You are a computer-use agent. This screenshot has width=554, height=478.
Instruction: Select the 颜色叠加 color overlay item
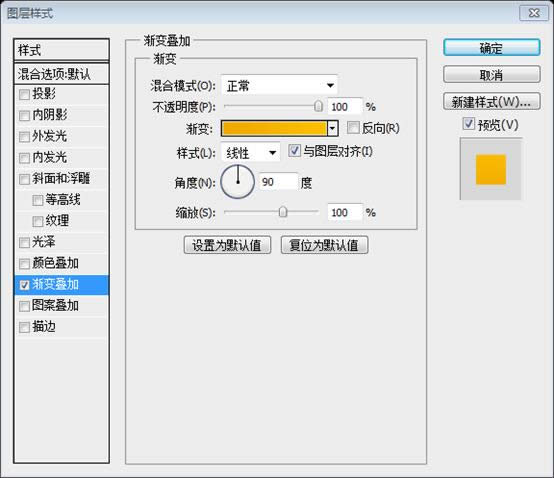pos(61,263)
